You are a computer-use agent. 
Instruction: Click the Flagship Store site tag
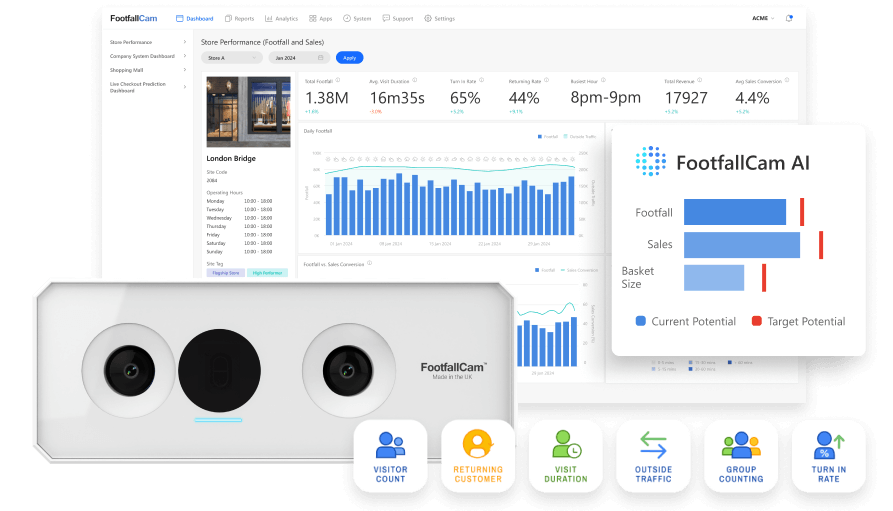225,273
